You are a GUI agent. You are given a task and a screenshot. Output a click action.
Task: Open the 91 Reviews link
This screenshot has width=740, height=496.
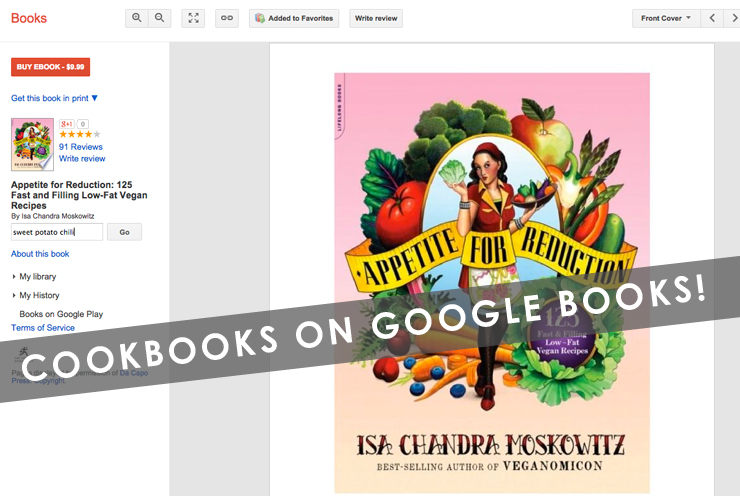[81, 147]
